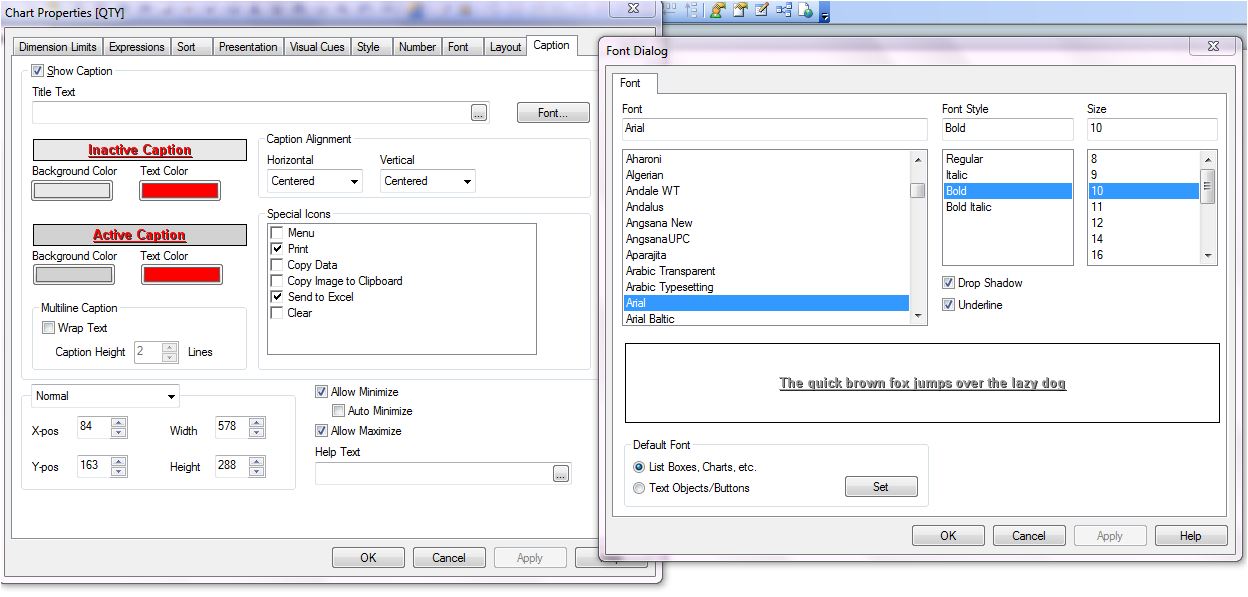Check Copy Image to Clipboard option
Screen dimensions: 1248x597
click(277, 281)
